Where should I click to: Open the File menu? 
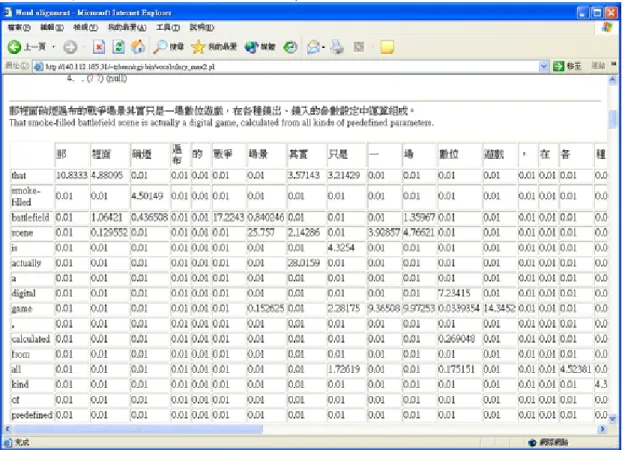tap(19, 28)
